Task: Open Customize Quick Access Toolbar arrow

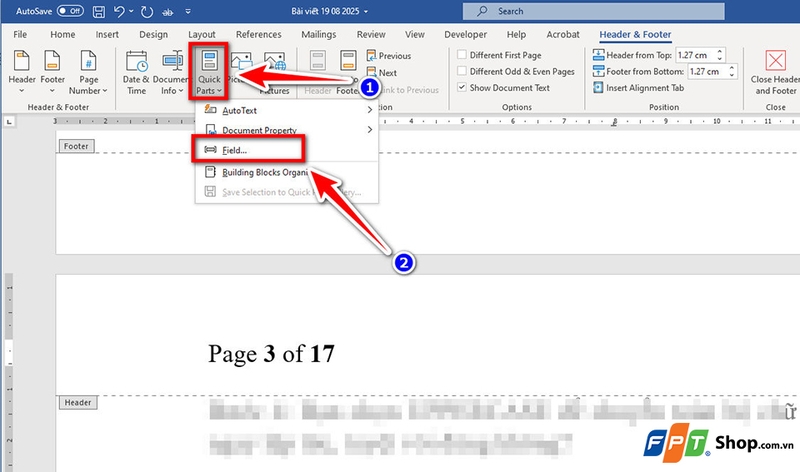Action: click(188, 11)
